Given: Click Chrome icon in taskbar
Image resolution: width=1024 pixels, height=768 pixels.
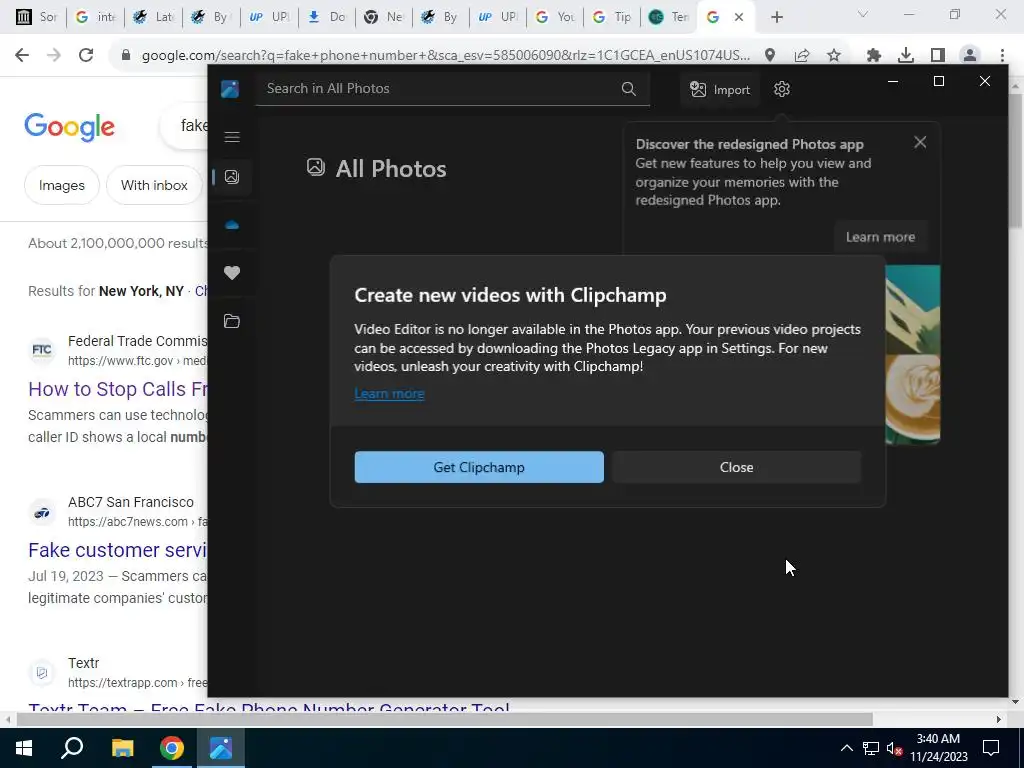Looking at the screenshot, I should pyautogui.click(x=172, y=748).
